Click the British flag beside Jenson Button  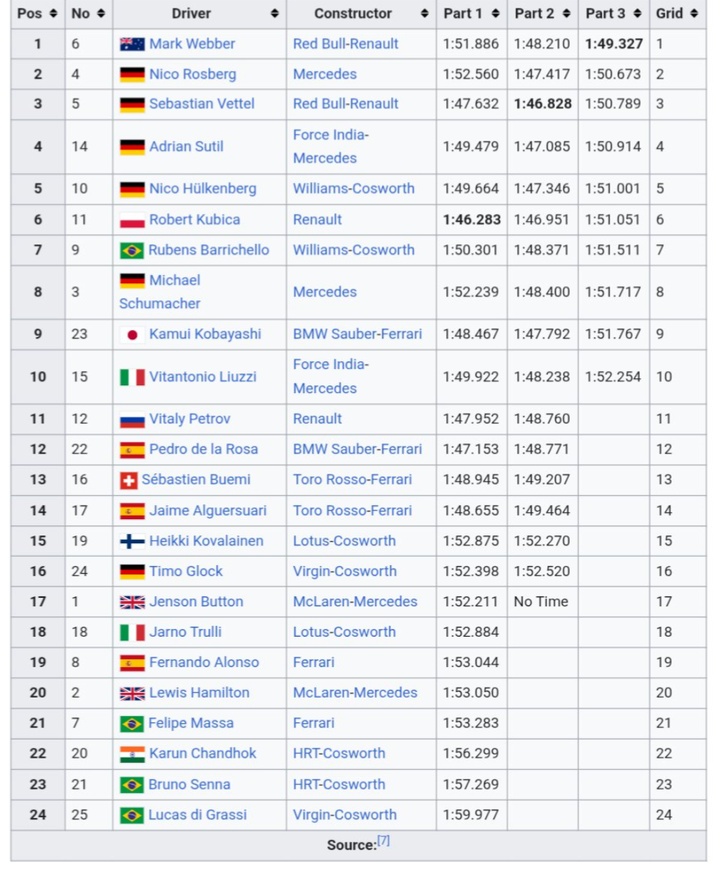pos(132,602)
